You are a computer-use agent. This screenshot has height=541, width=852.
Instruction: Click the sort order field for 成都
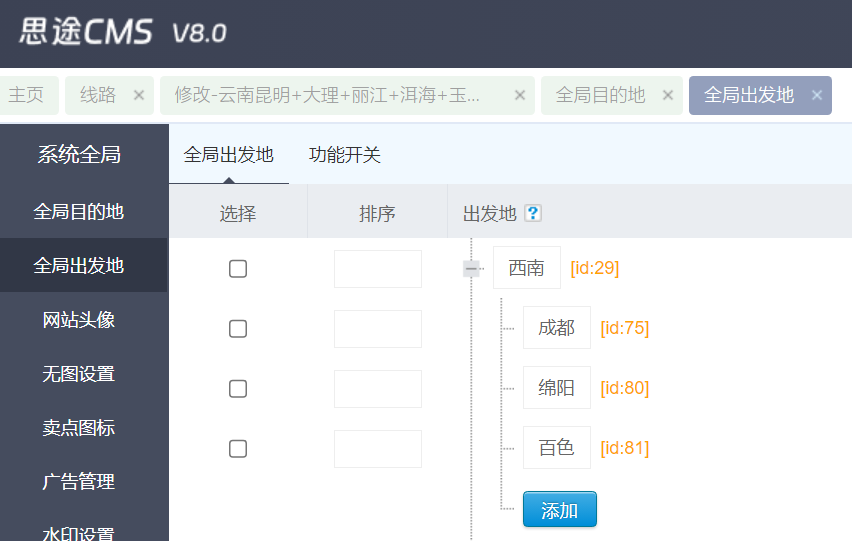pyautogui.click(x=377, y=328)
